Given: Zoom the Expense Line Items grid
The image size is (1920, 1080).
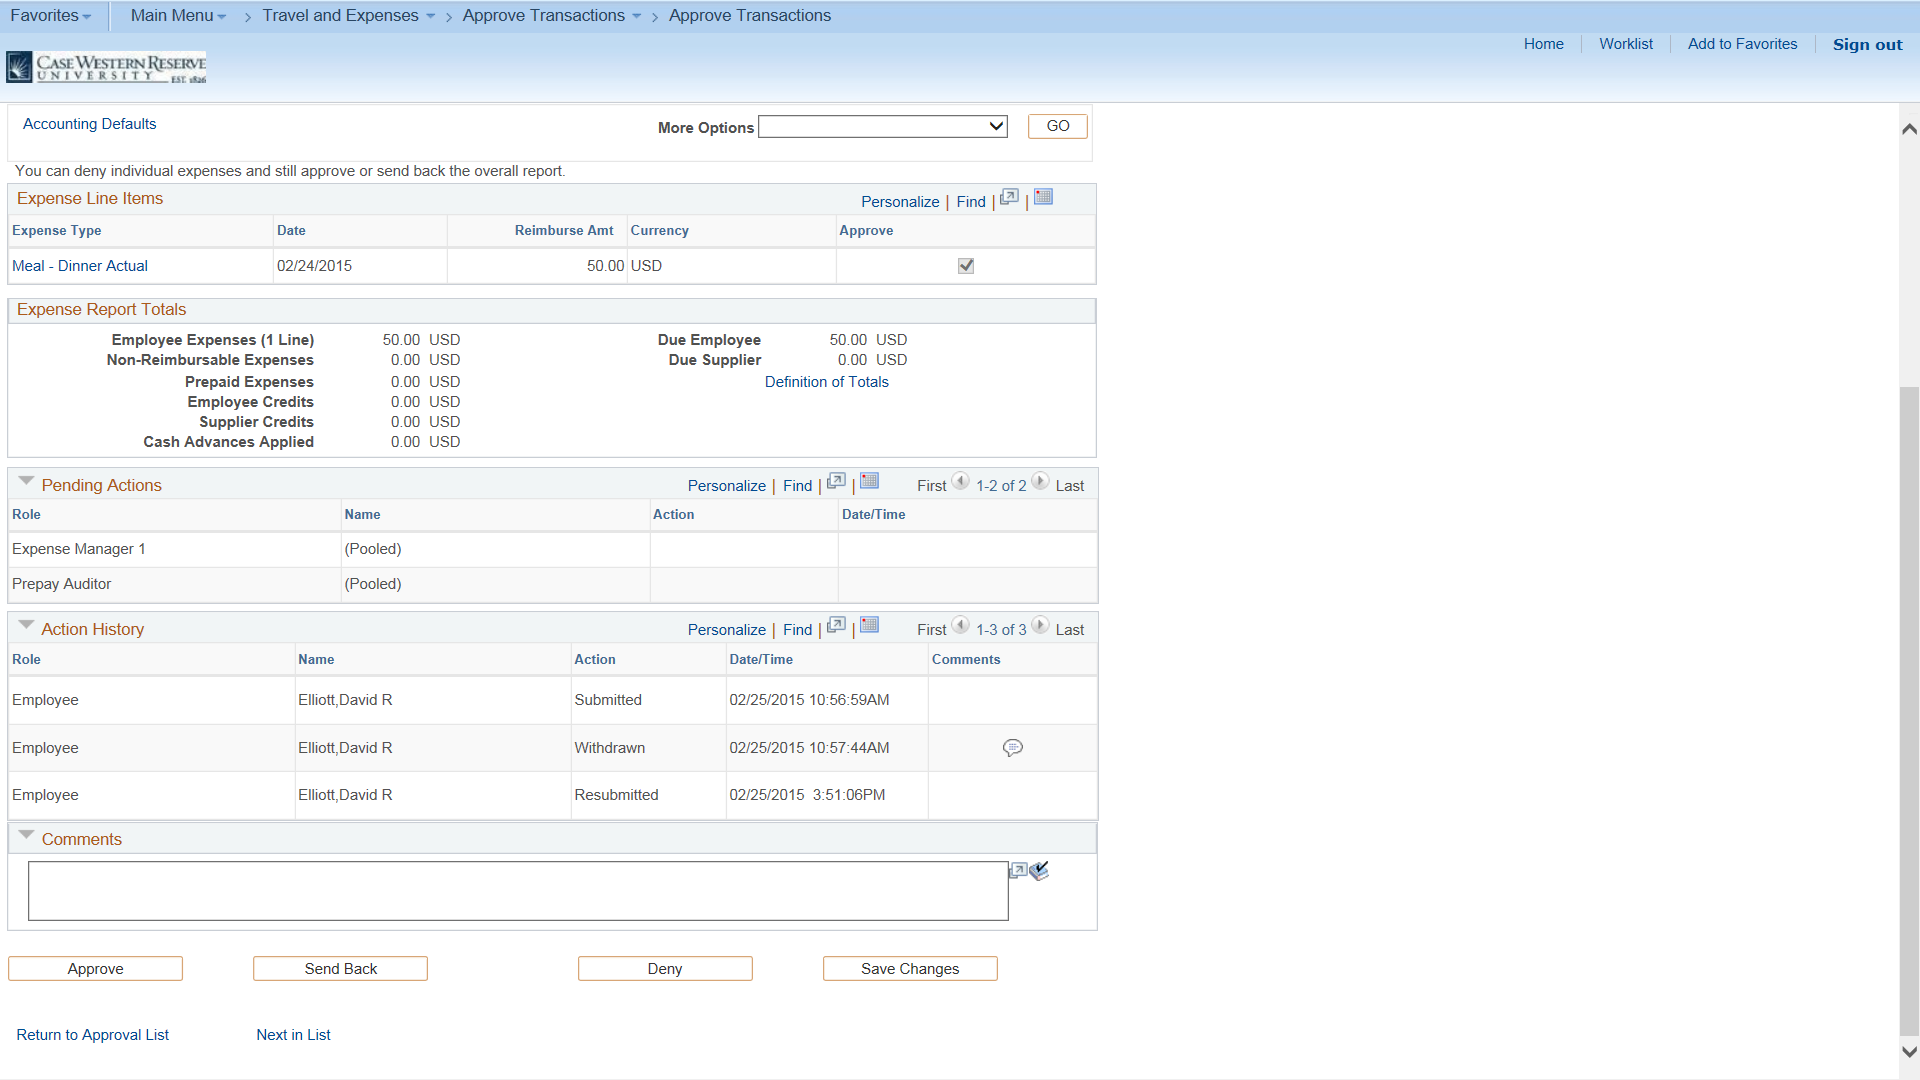Looking at the screenshot, I should 1009,197.
